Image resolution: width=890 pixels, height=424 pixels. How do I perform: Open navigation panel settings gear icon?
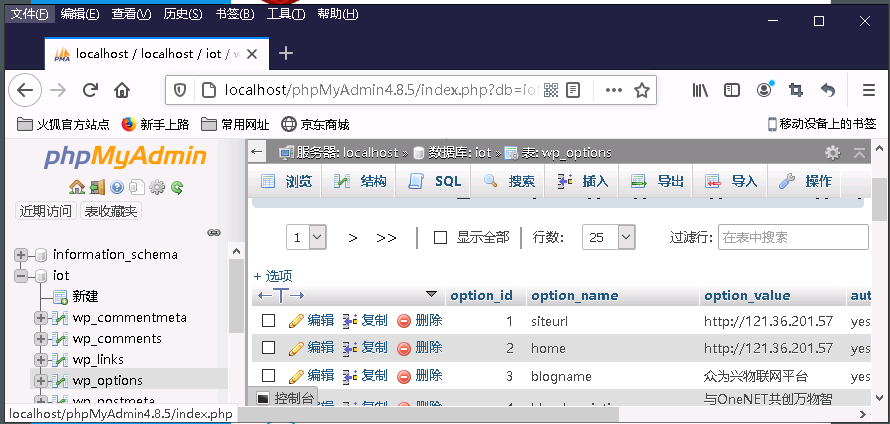(x=157, y=187)
